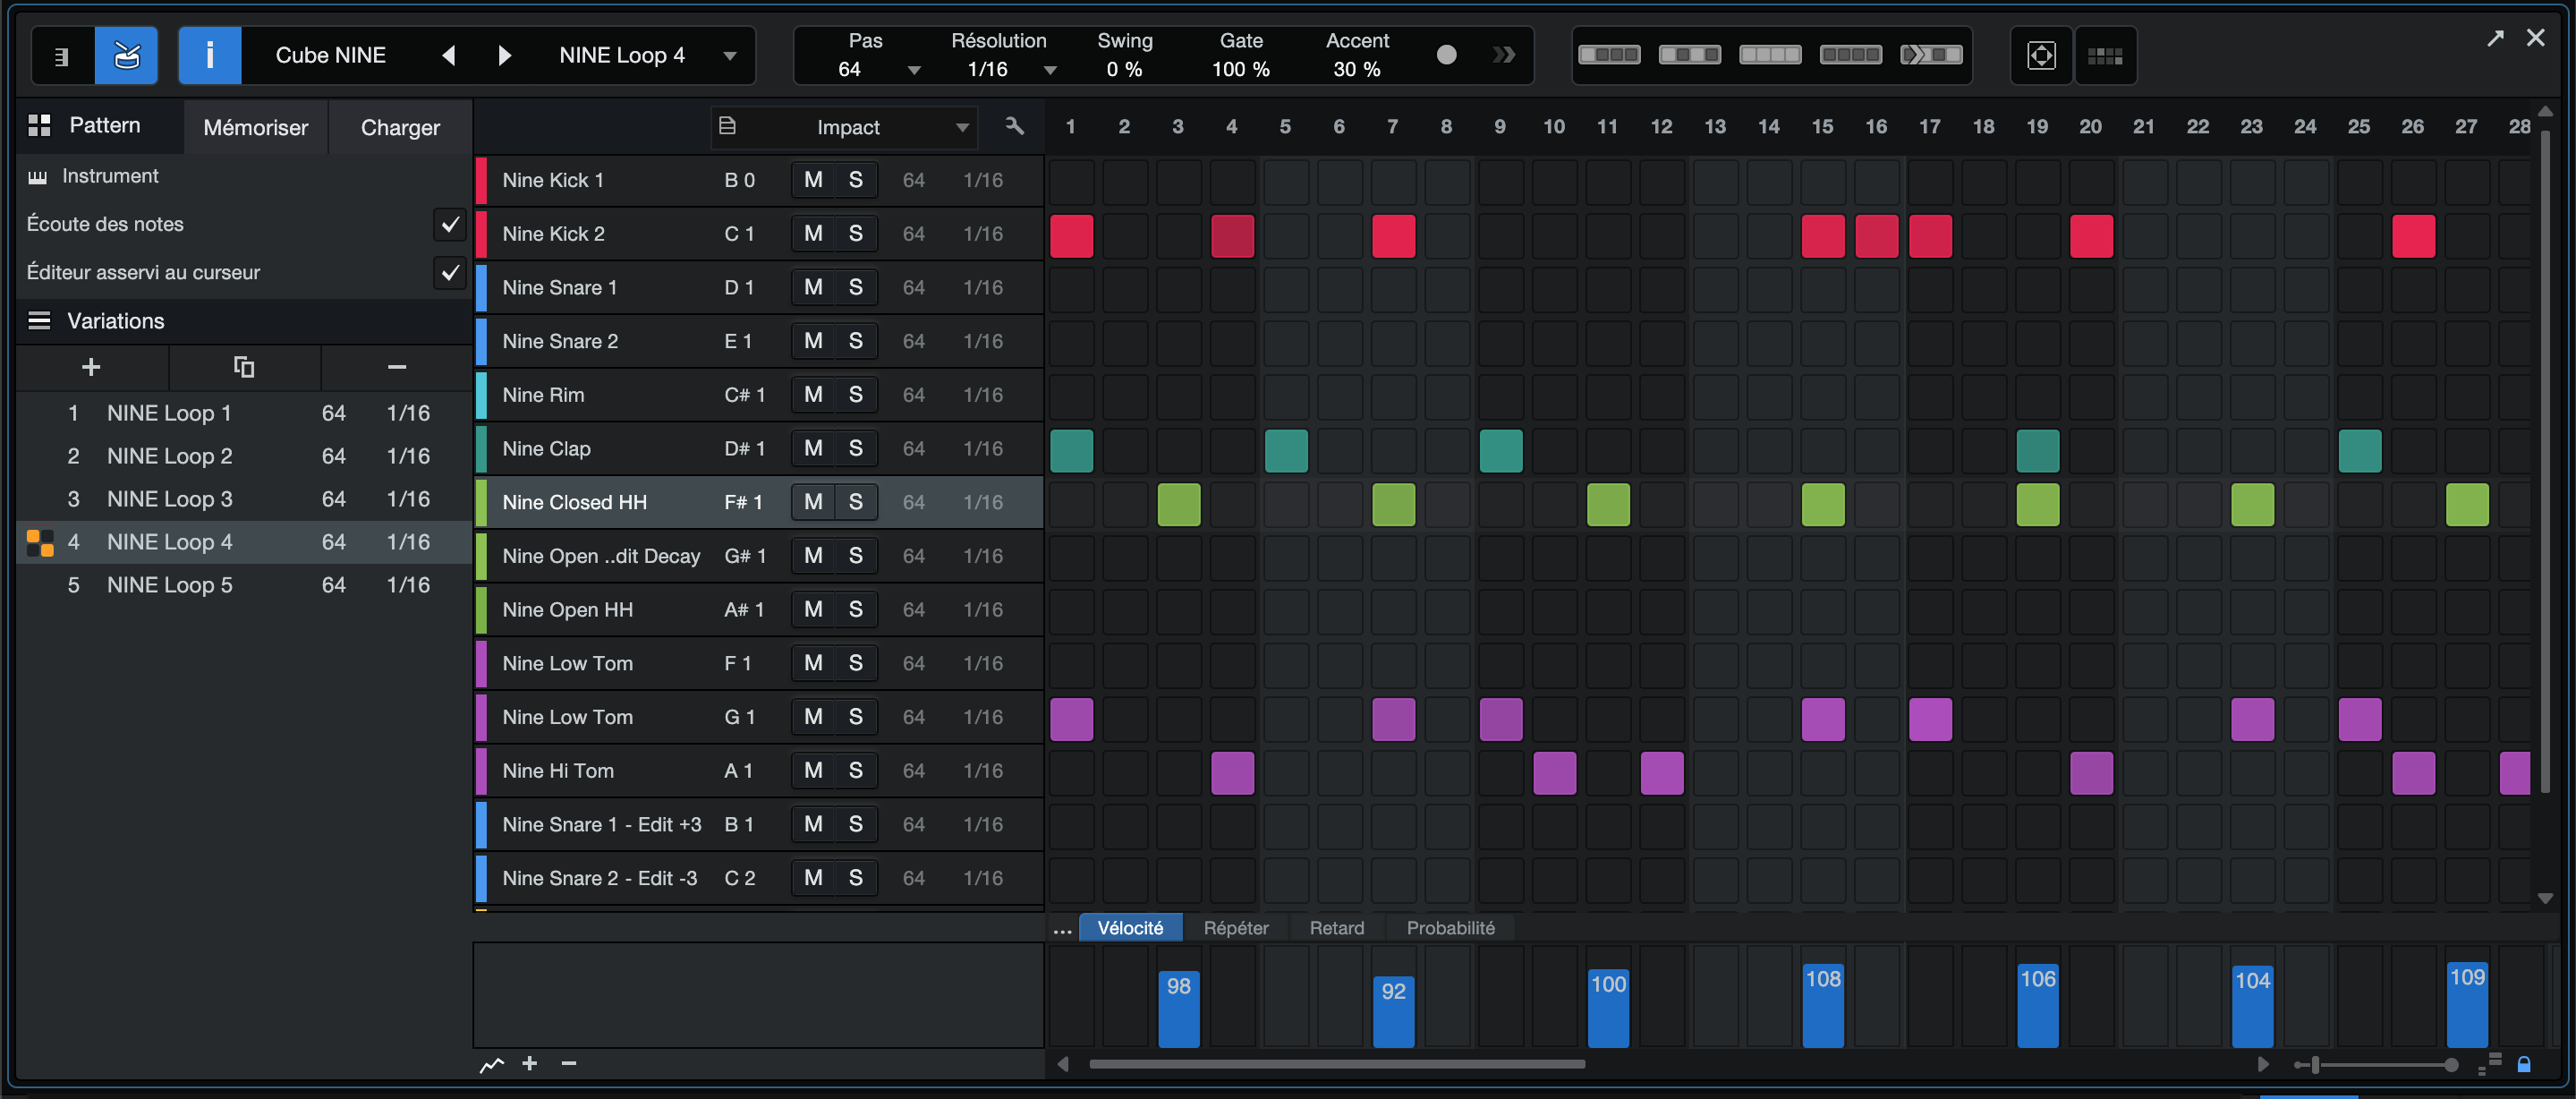Screen dimensions: 2576x1099
Task: Click the Mémoriser button
Action: 256,128
